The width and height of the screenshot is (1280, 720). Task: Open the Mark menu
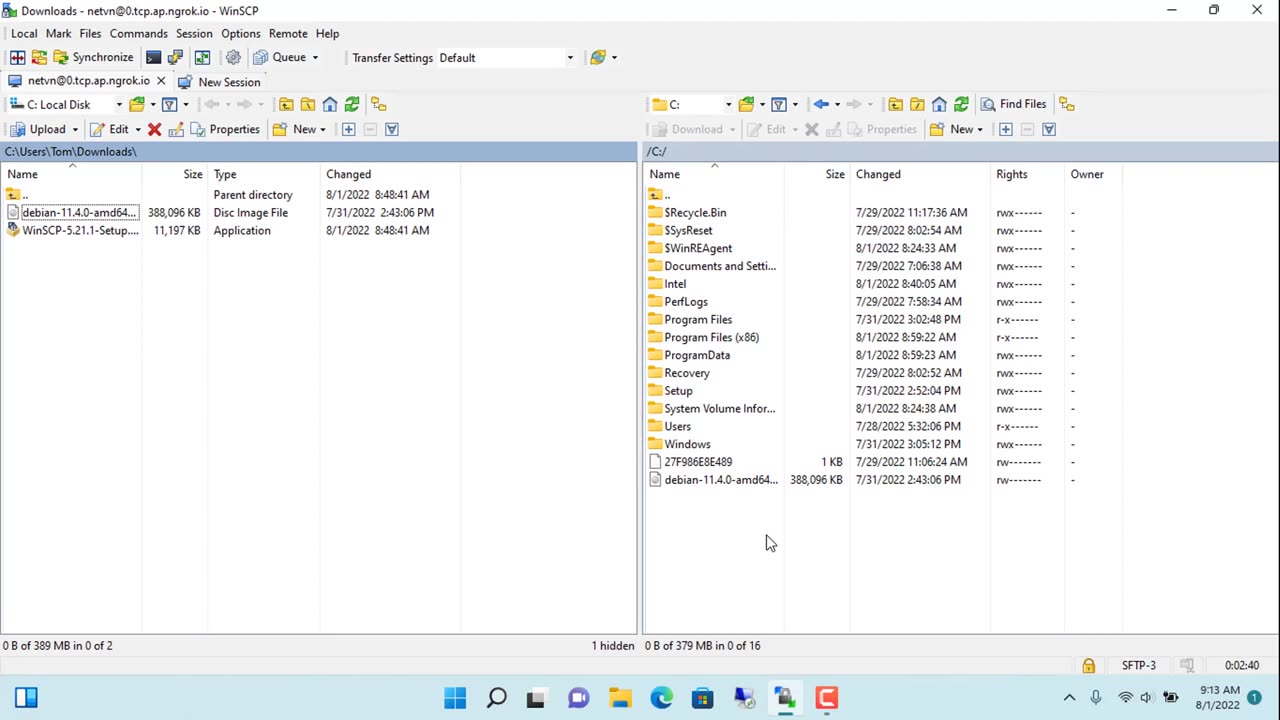58,33
